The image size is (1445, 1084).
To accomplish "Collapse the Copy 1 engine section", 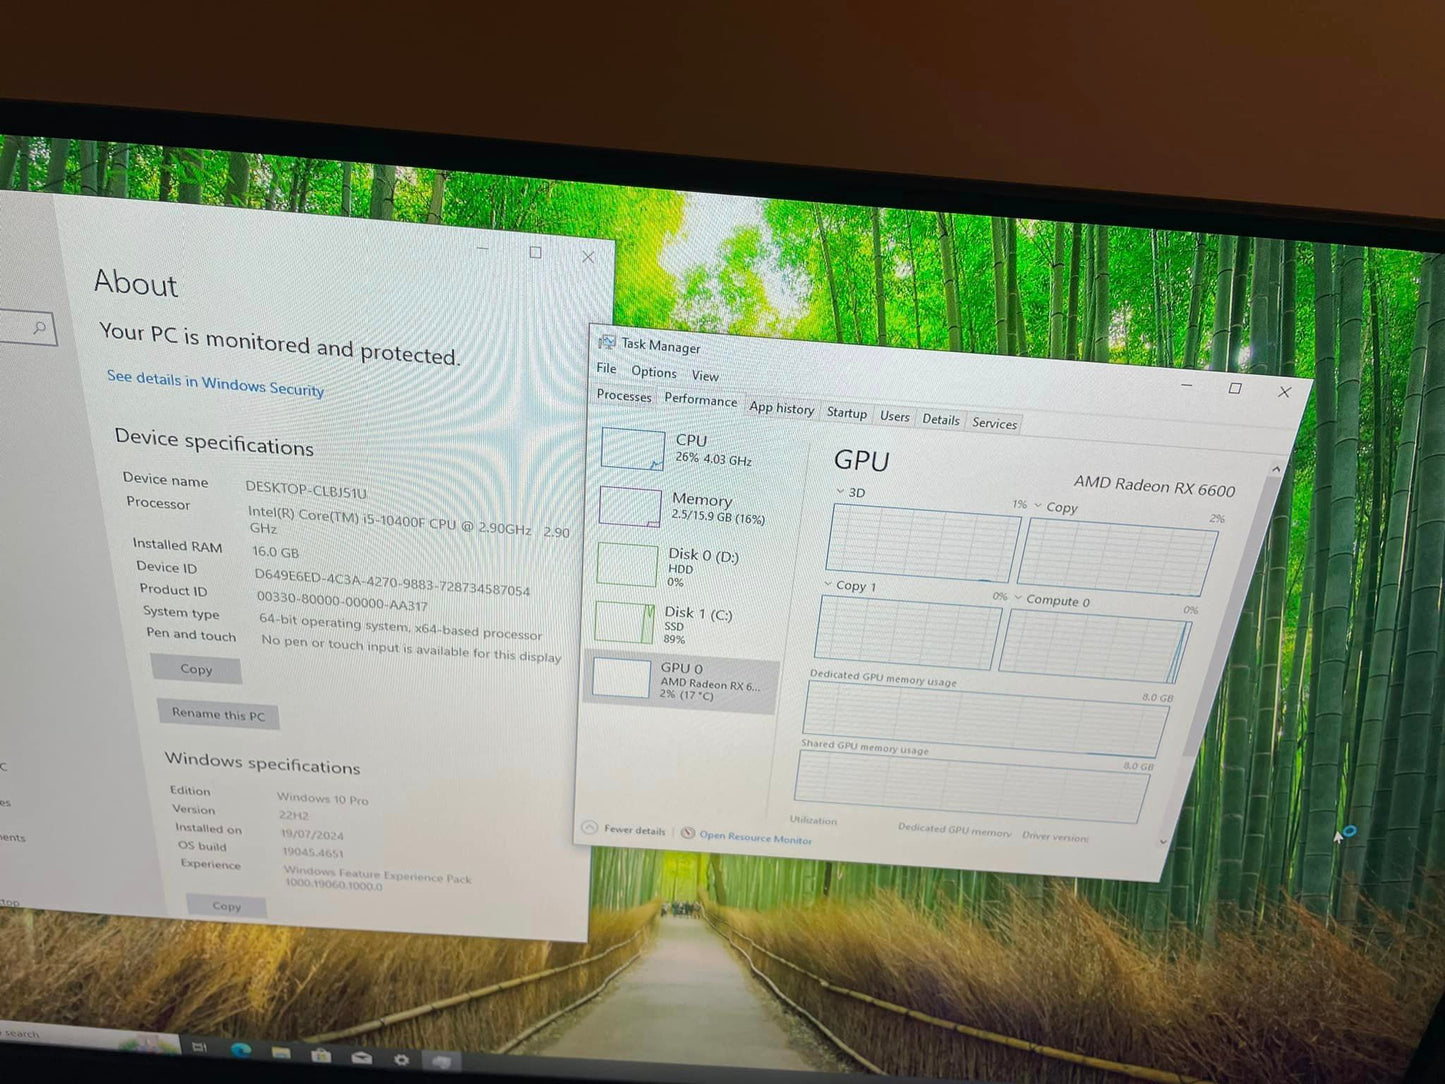I will tap(828, 585).
